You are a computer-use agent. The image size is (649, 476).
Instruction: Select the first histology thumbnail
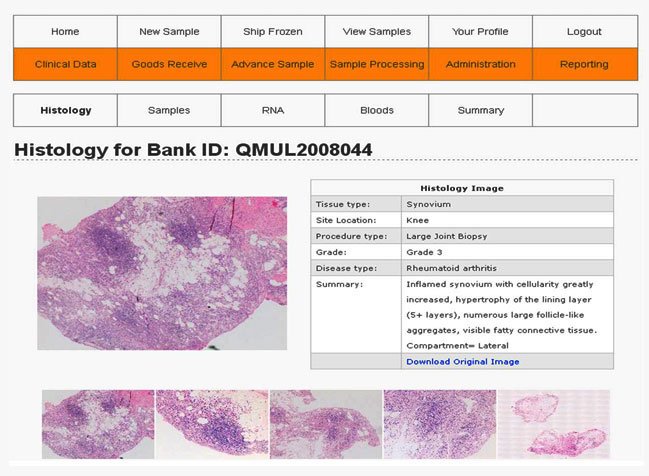[x=98, y=424]
